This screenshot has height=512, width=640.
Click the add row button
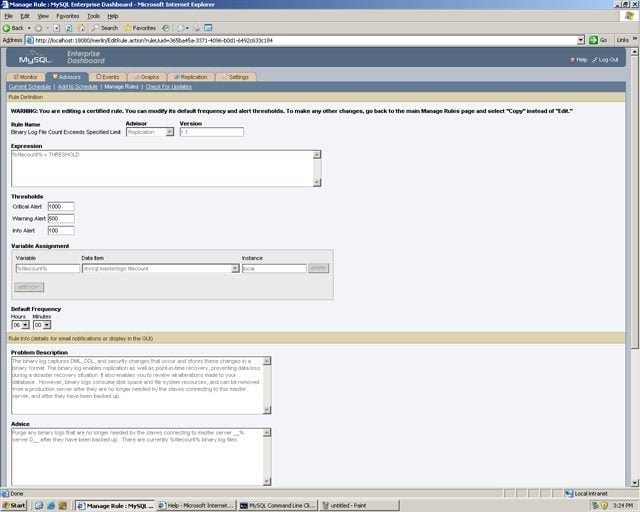29,287
